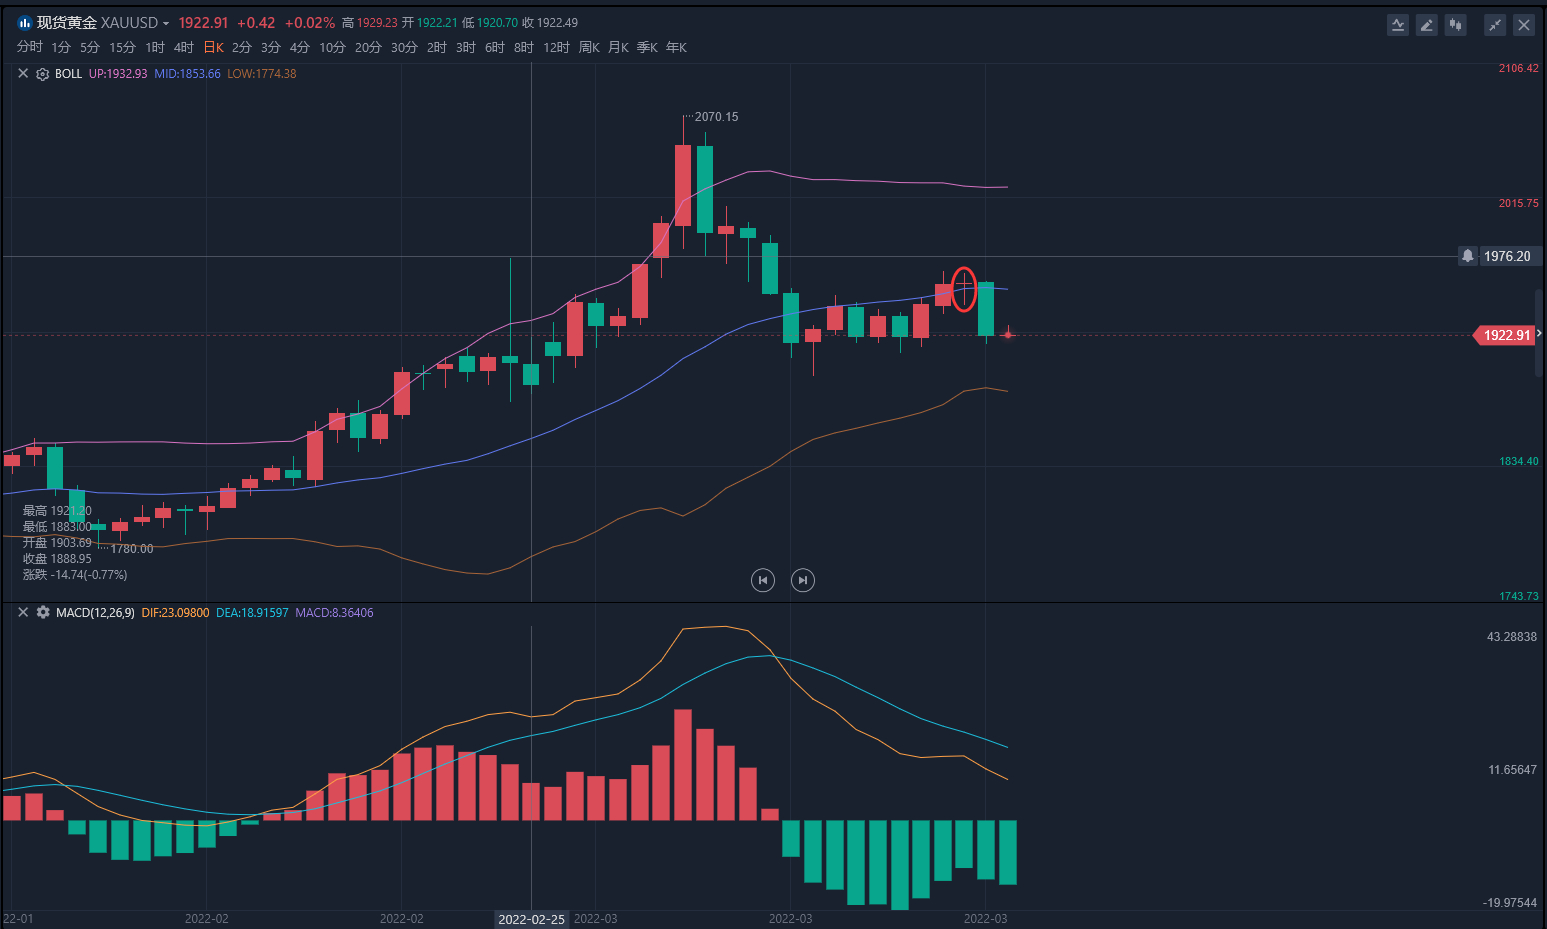Screen dimensions: 1547x929
Task: Click the blue chart logo beside 现货黄金
Action: pos(25,22)
